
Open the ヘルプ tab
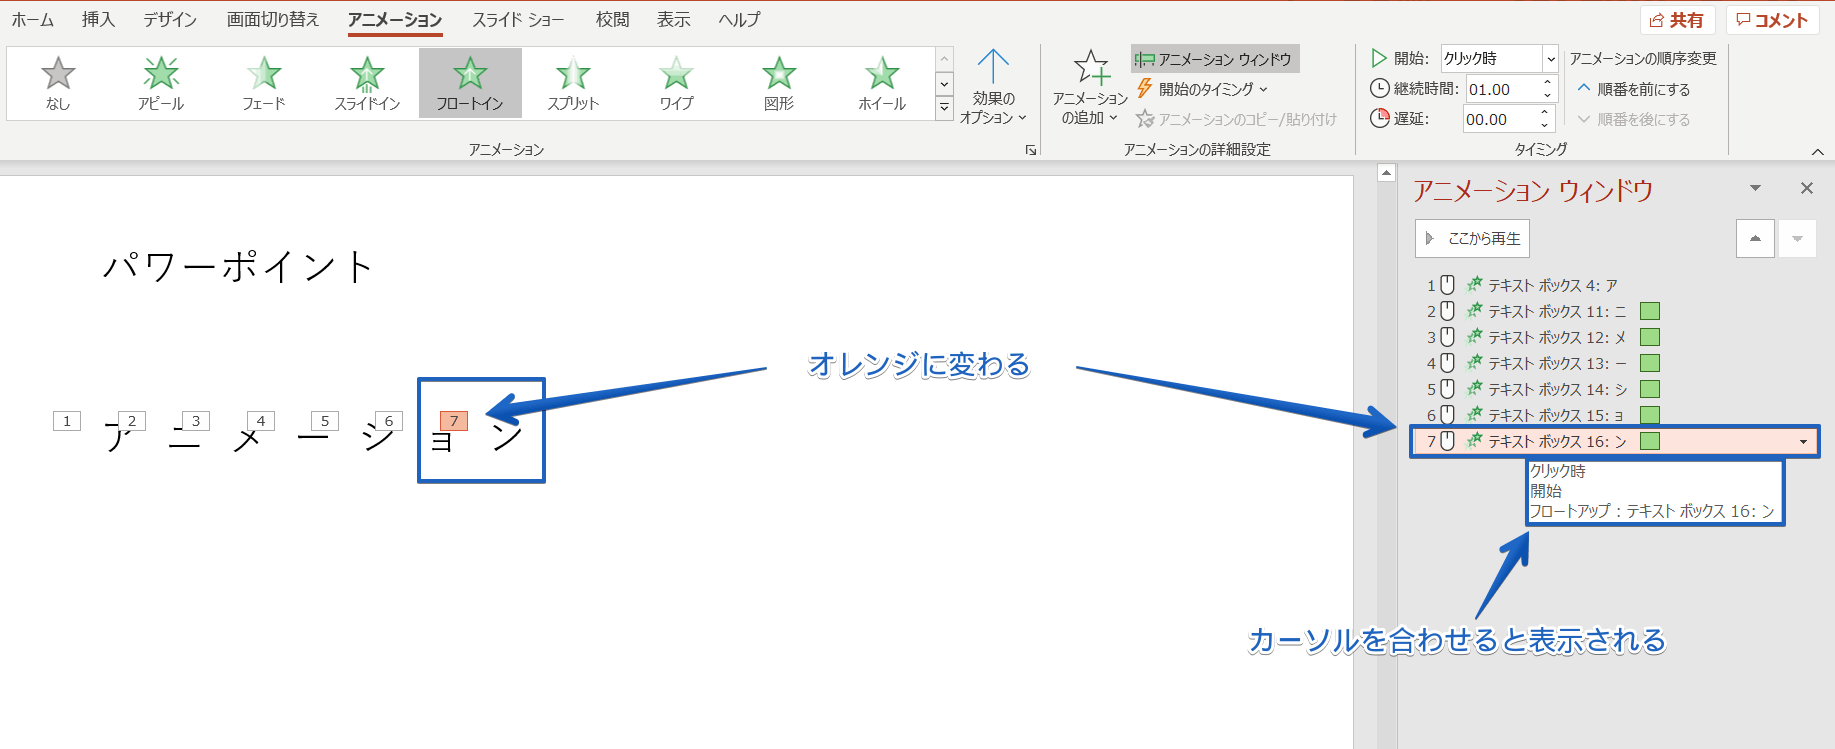tap(739, 20)
